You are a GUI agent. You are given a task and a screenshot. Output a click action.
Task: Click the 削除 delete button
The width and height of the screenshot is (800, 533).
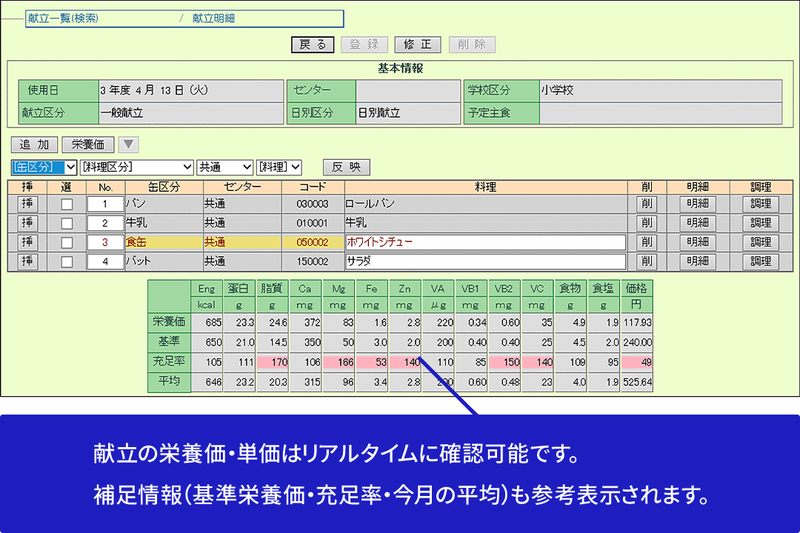click(472, 44)
